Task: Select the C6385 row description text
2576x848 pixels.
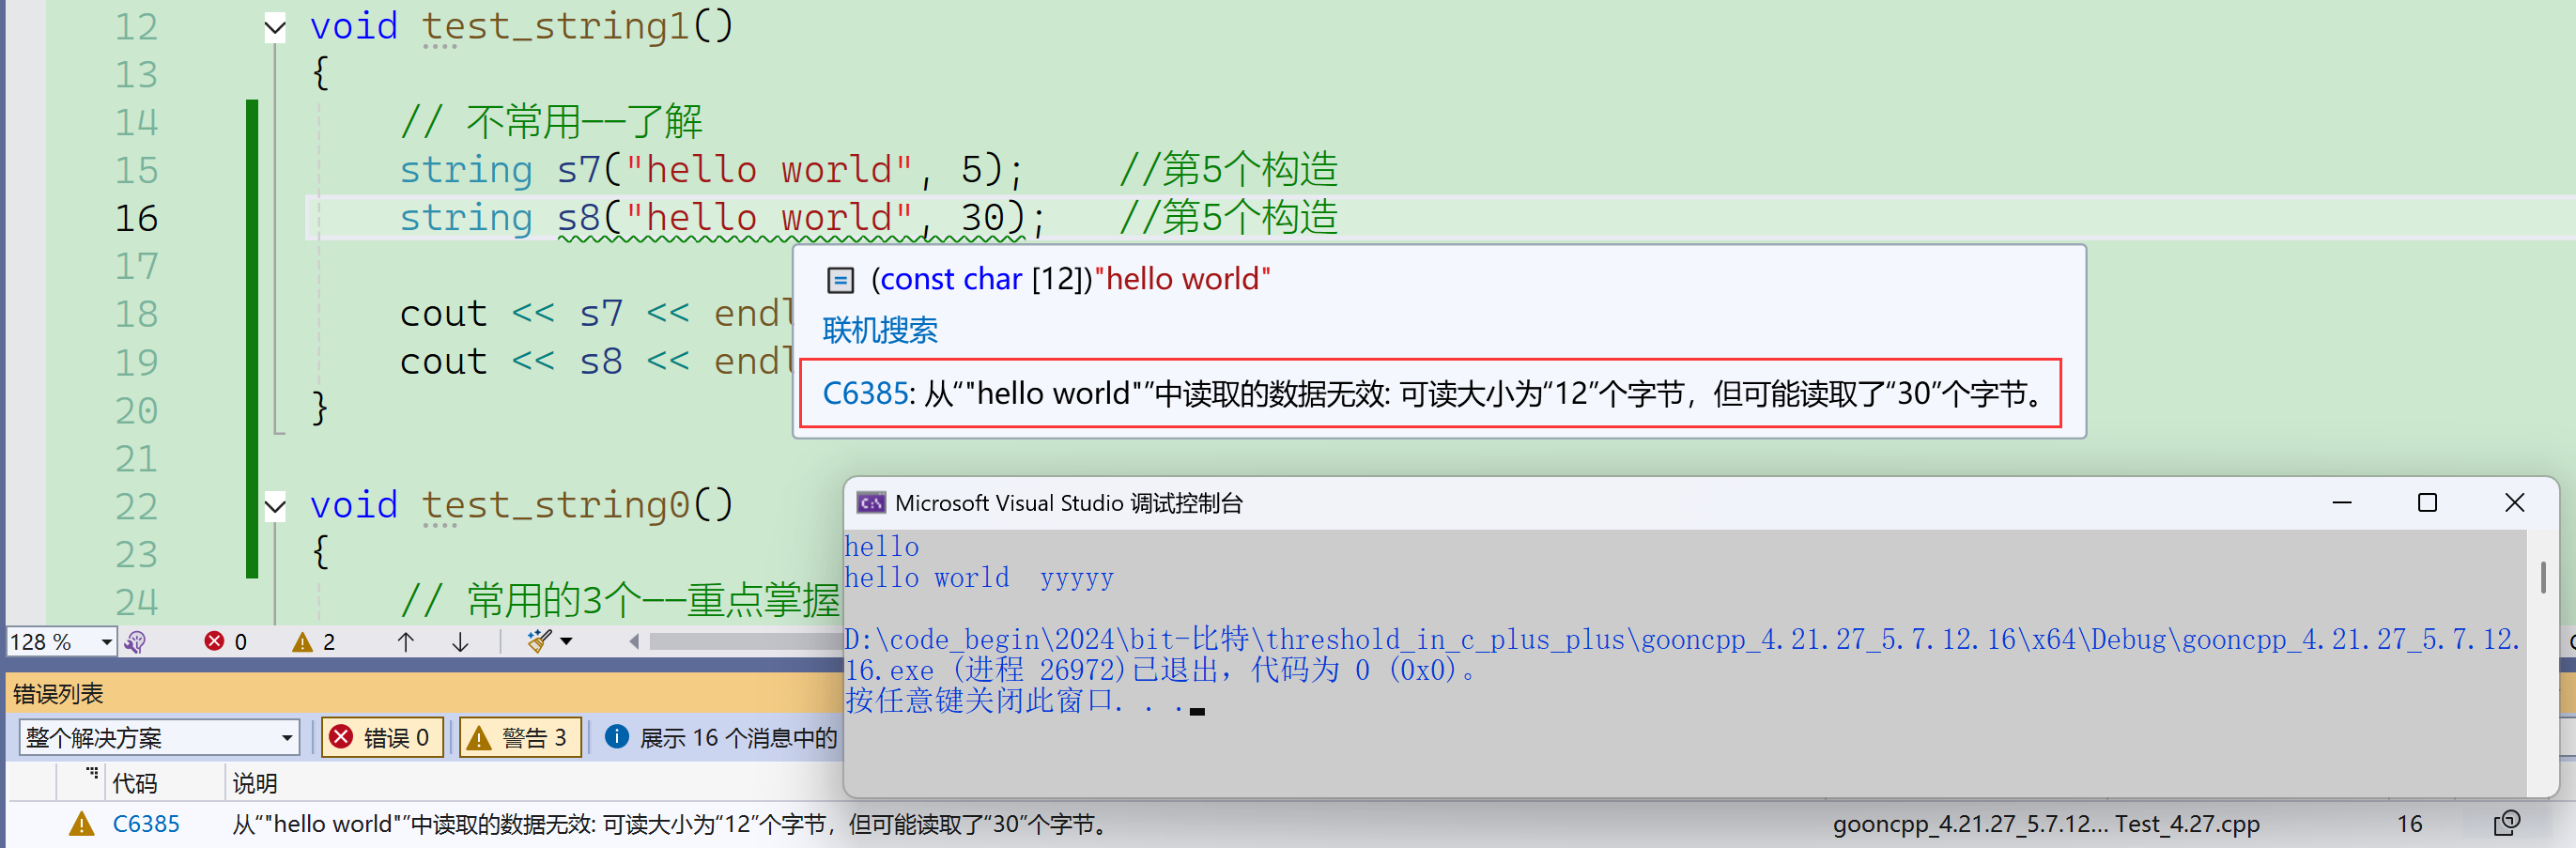Action: point(671,824)
